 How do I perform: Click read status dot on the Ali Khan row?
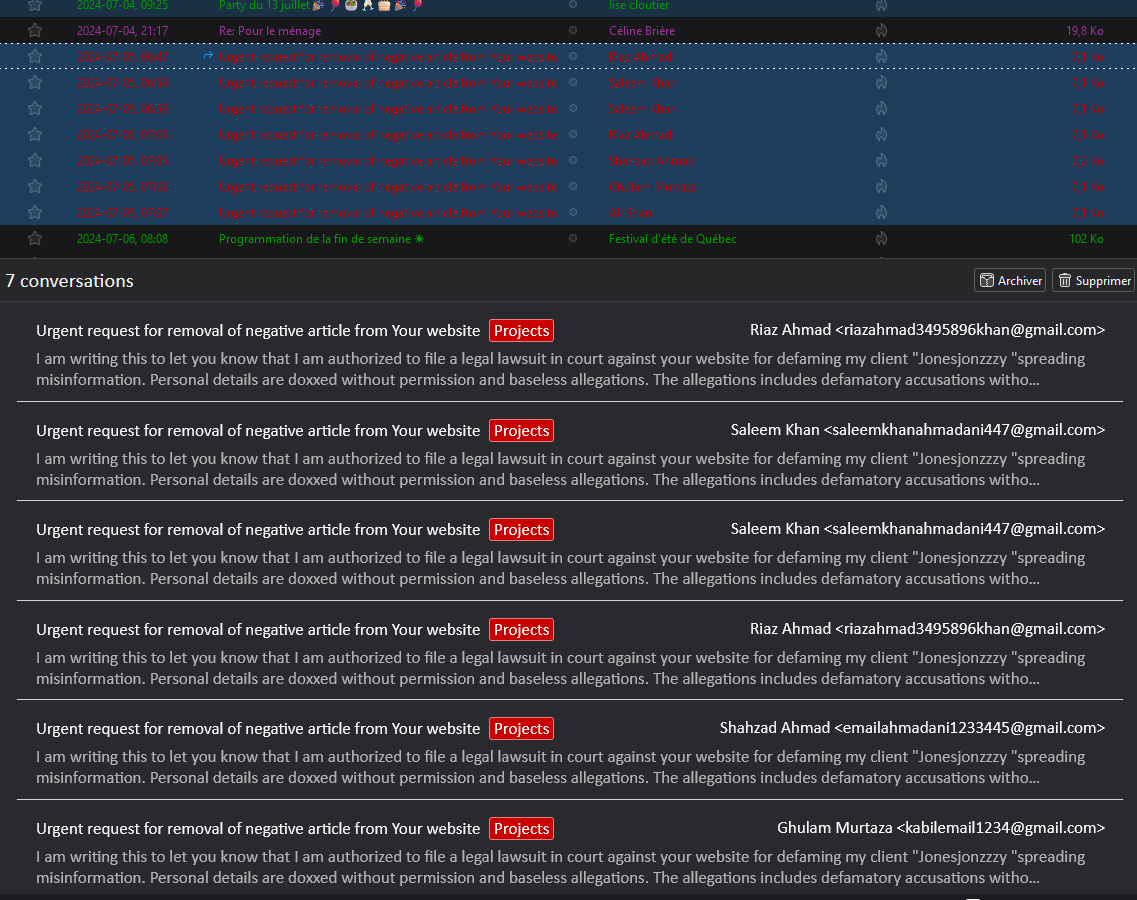(573, 213)
